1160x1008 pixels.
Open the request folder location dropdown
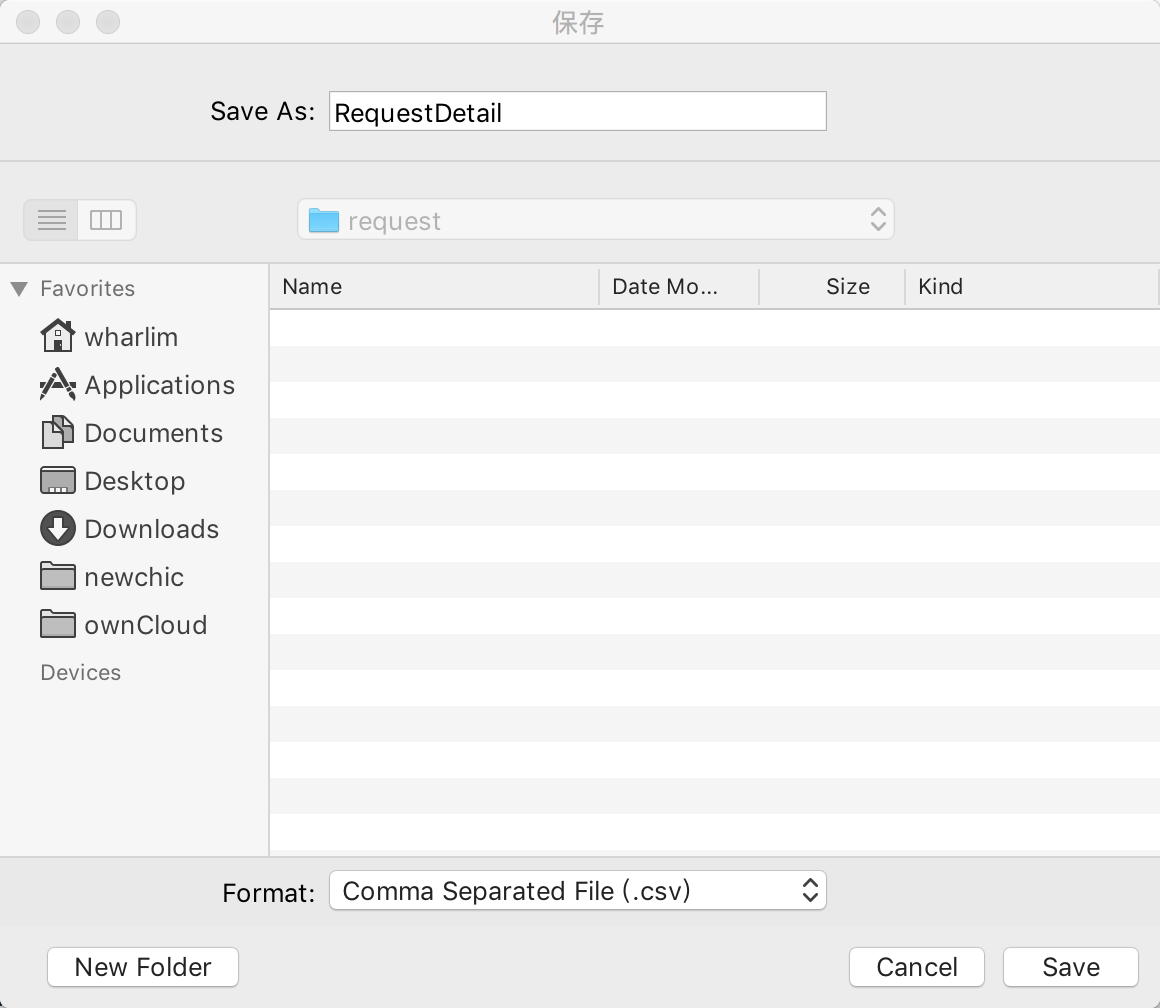(x=596, y=220)
